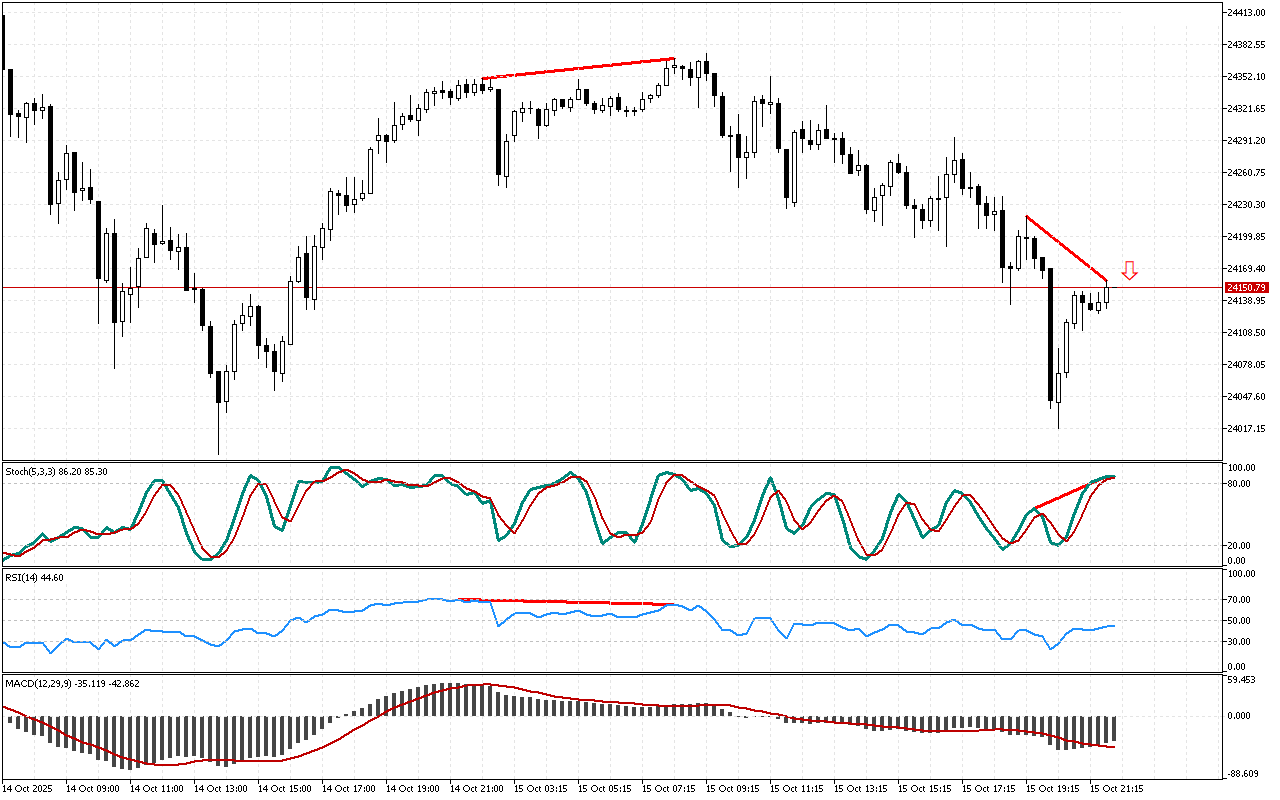Click the 15 Oct 07:15 time label
This screenshot has height=800, width=1280.
click(x=670, y=788)
